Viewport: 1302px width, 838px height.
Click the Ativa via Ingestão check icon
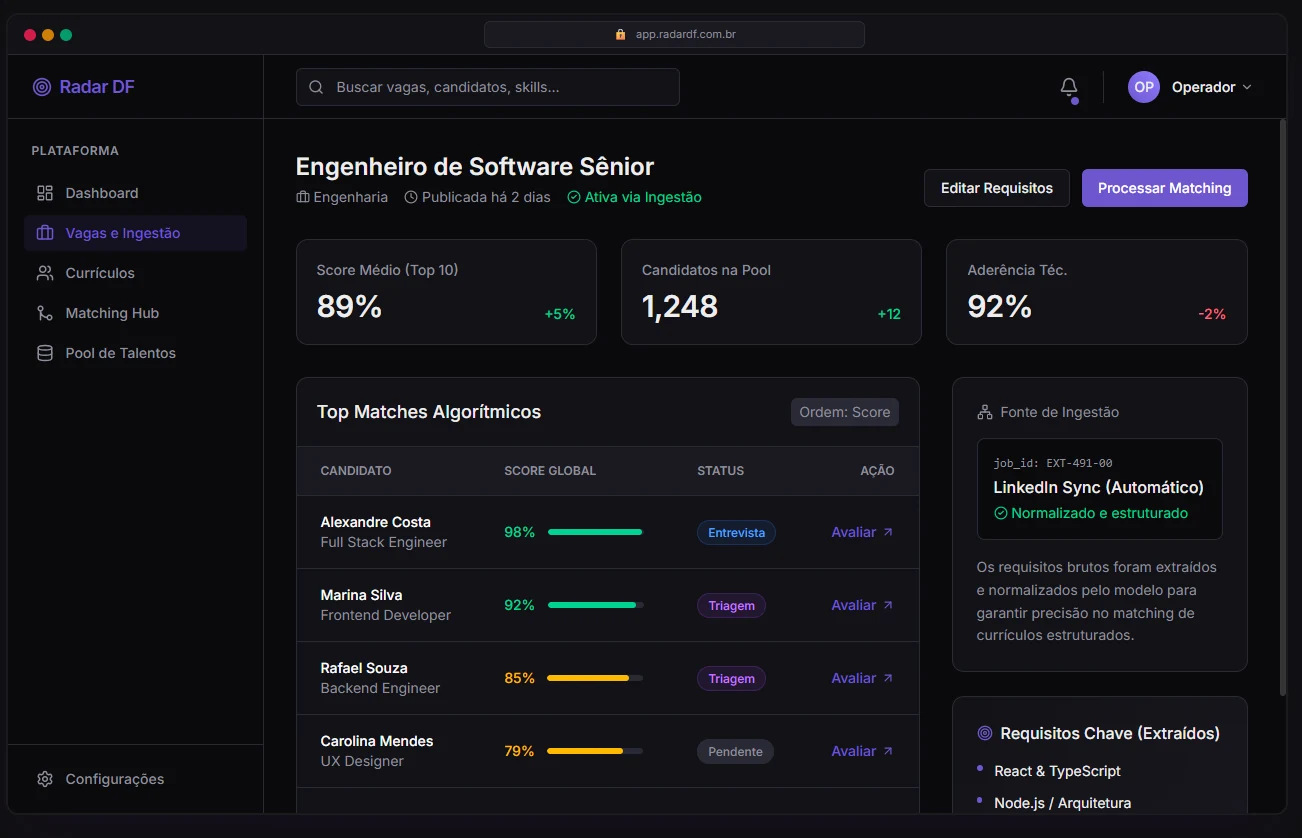tap(574, 197)
